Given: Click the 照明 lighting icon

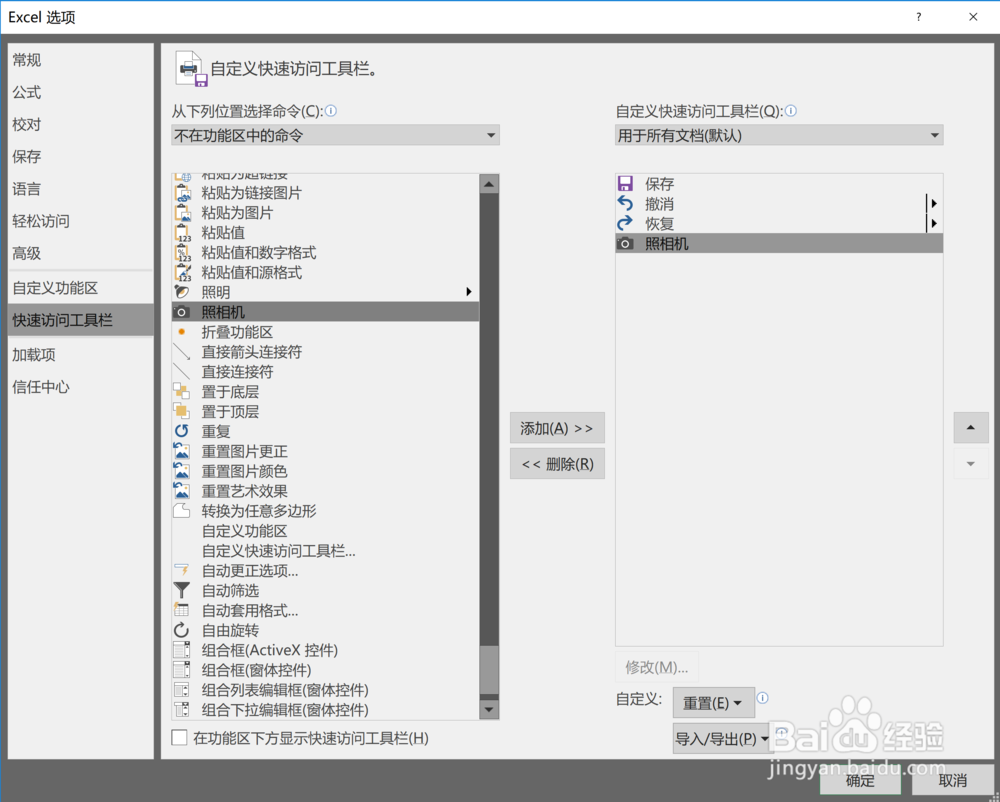Looking at the screenshot, I should (x=182, y=292).
